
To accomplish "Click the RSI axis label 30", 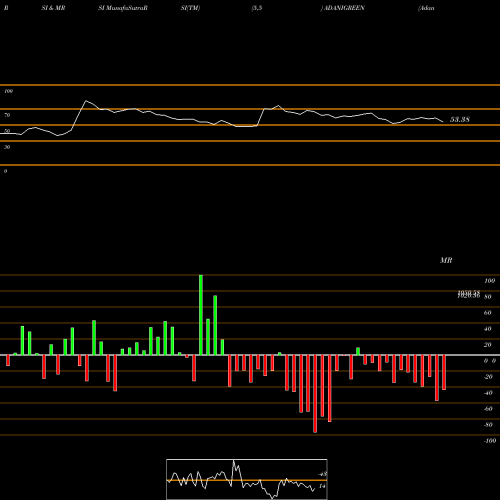I will pyautogui.click(x=7, y=147).
